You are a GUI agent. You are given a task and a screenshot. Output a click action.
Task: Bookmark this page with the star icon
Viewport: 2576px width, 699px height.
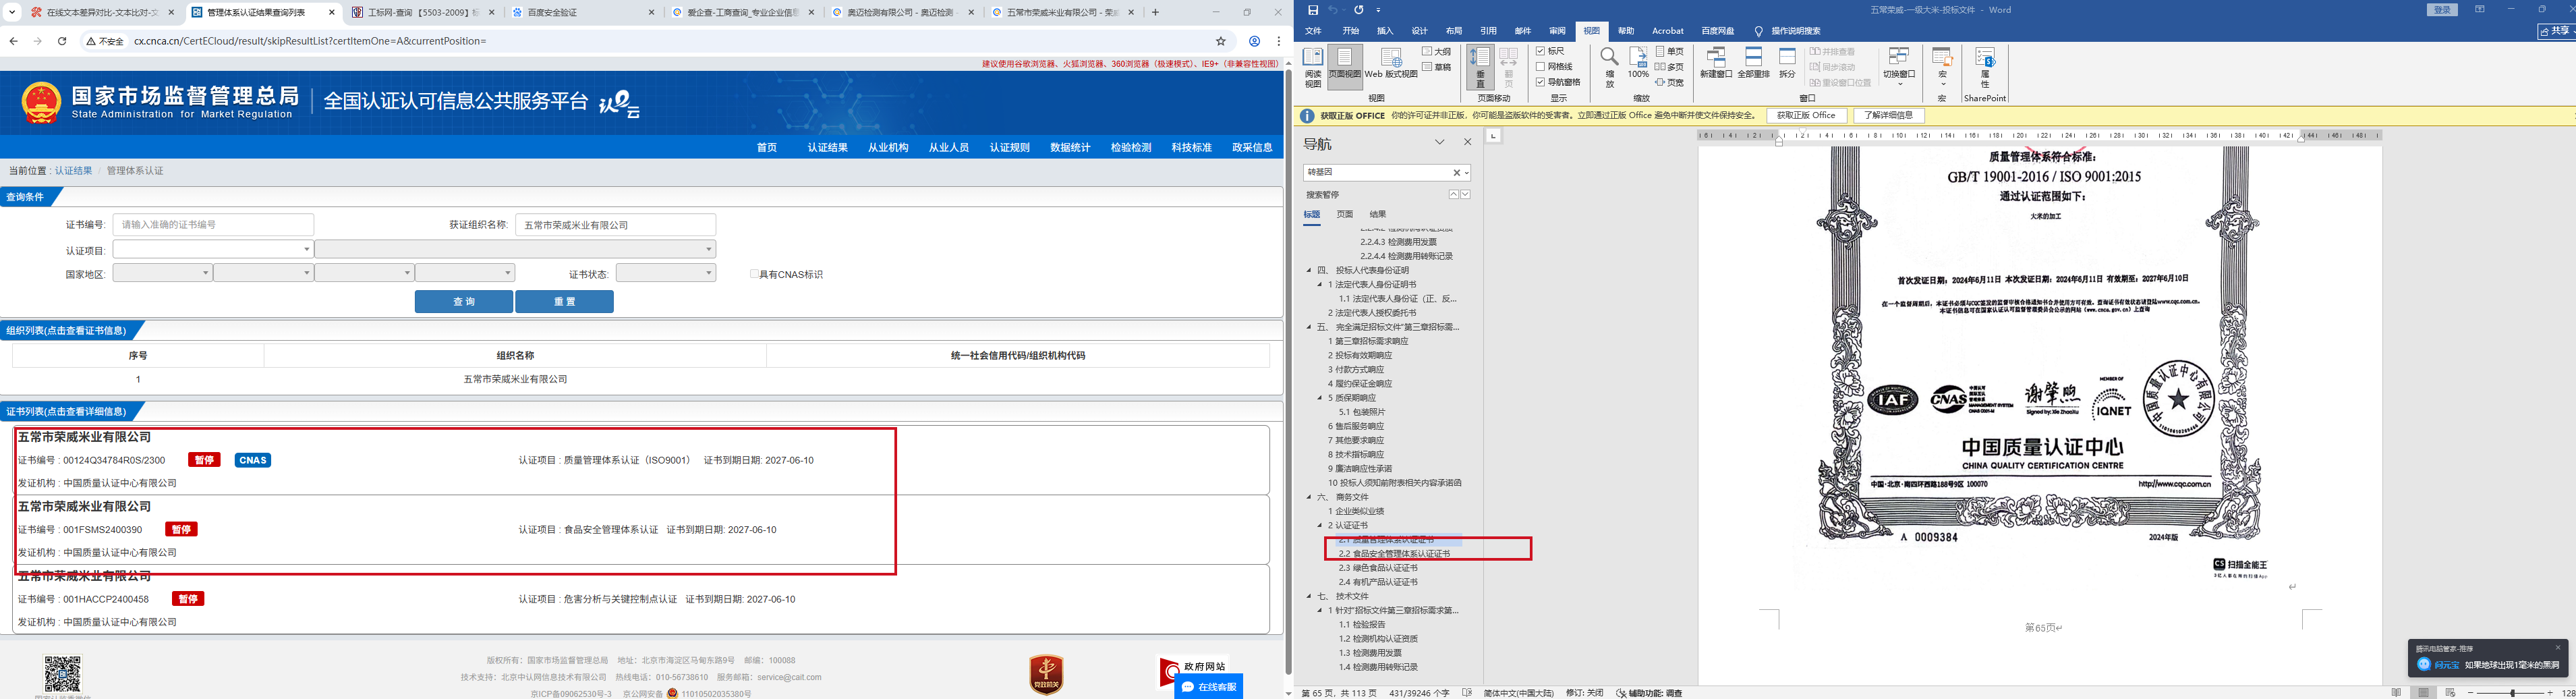(x=1221, y=41)
